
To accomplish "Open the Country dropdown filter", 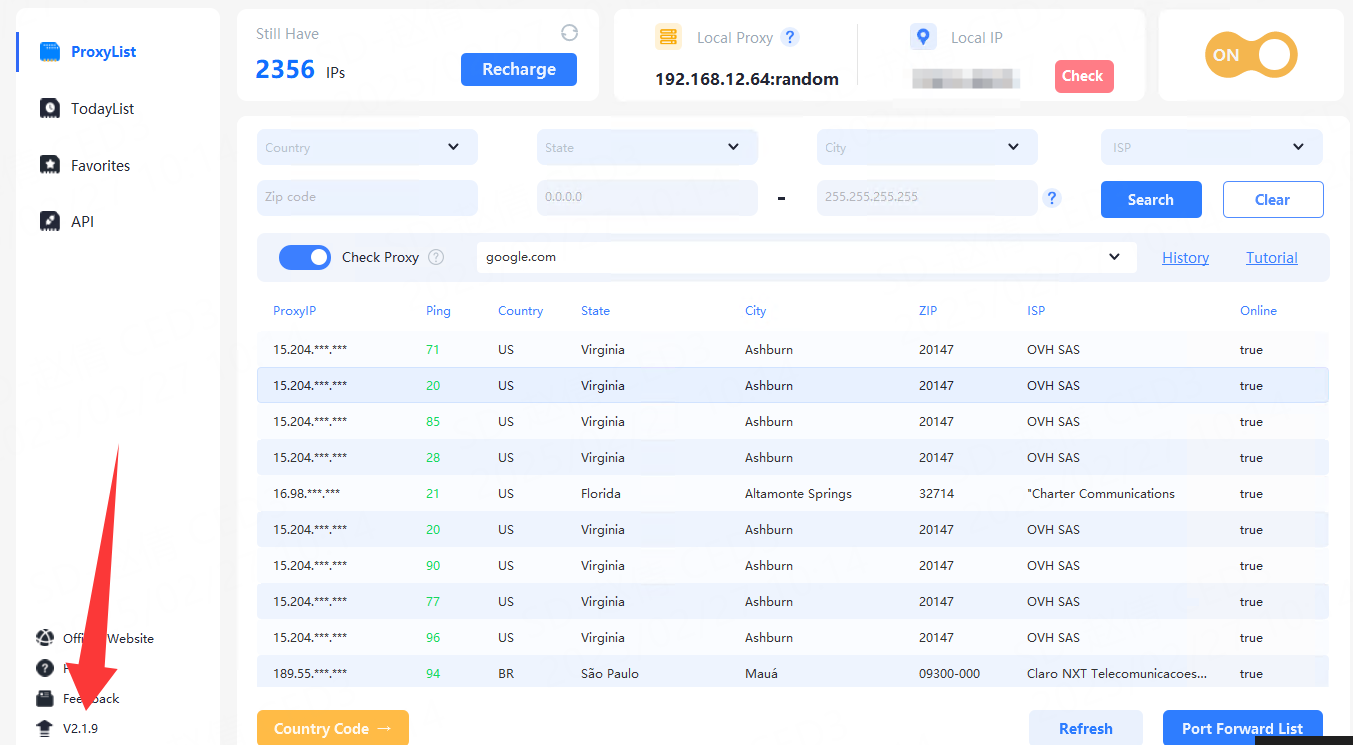I will 367,147.
